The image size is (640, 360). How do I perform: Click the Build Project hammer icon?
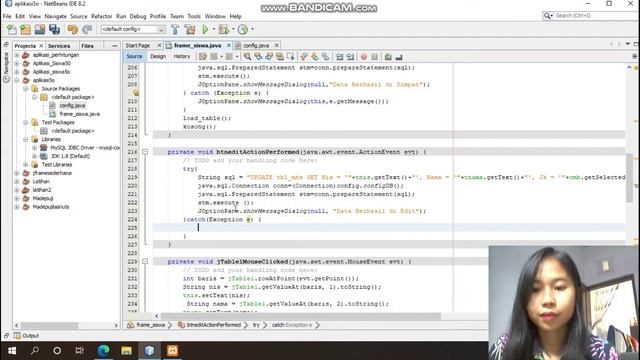coord(175,29)
